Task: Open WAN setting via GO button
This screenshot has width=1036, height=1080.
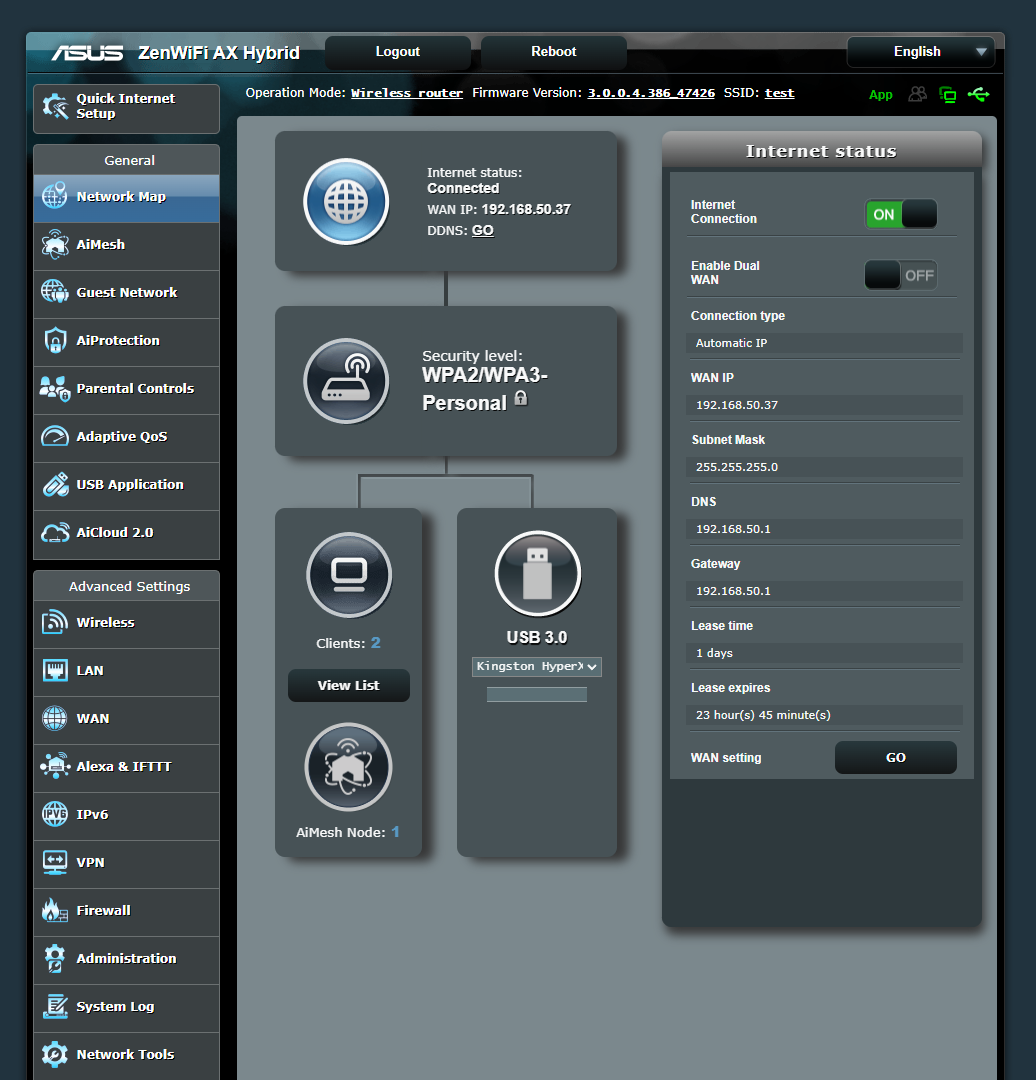Action: click(x=895, y=757)
